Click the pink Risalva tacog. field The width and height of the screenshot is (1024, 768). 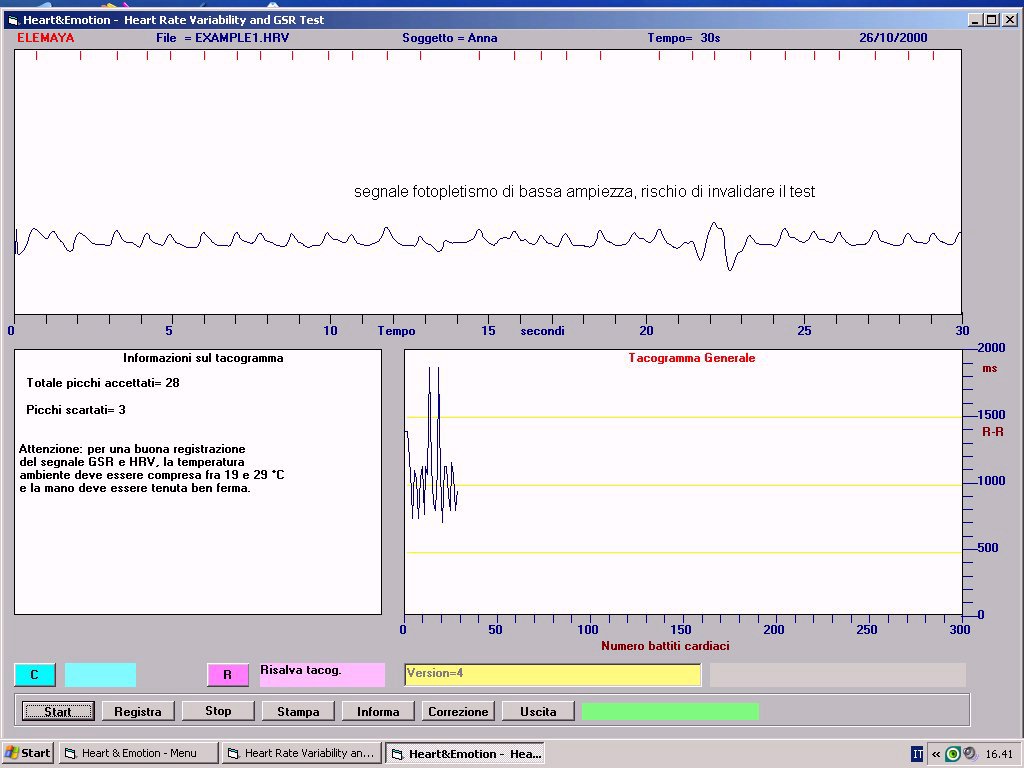pyautogui.click(x=323, y=675)
